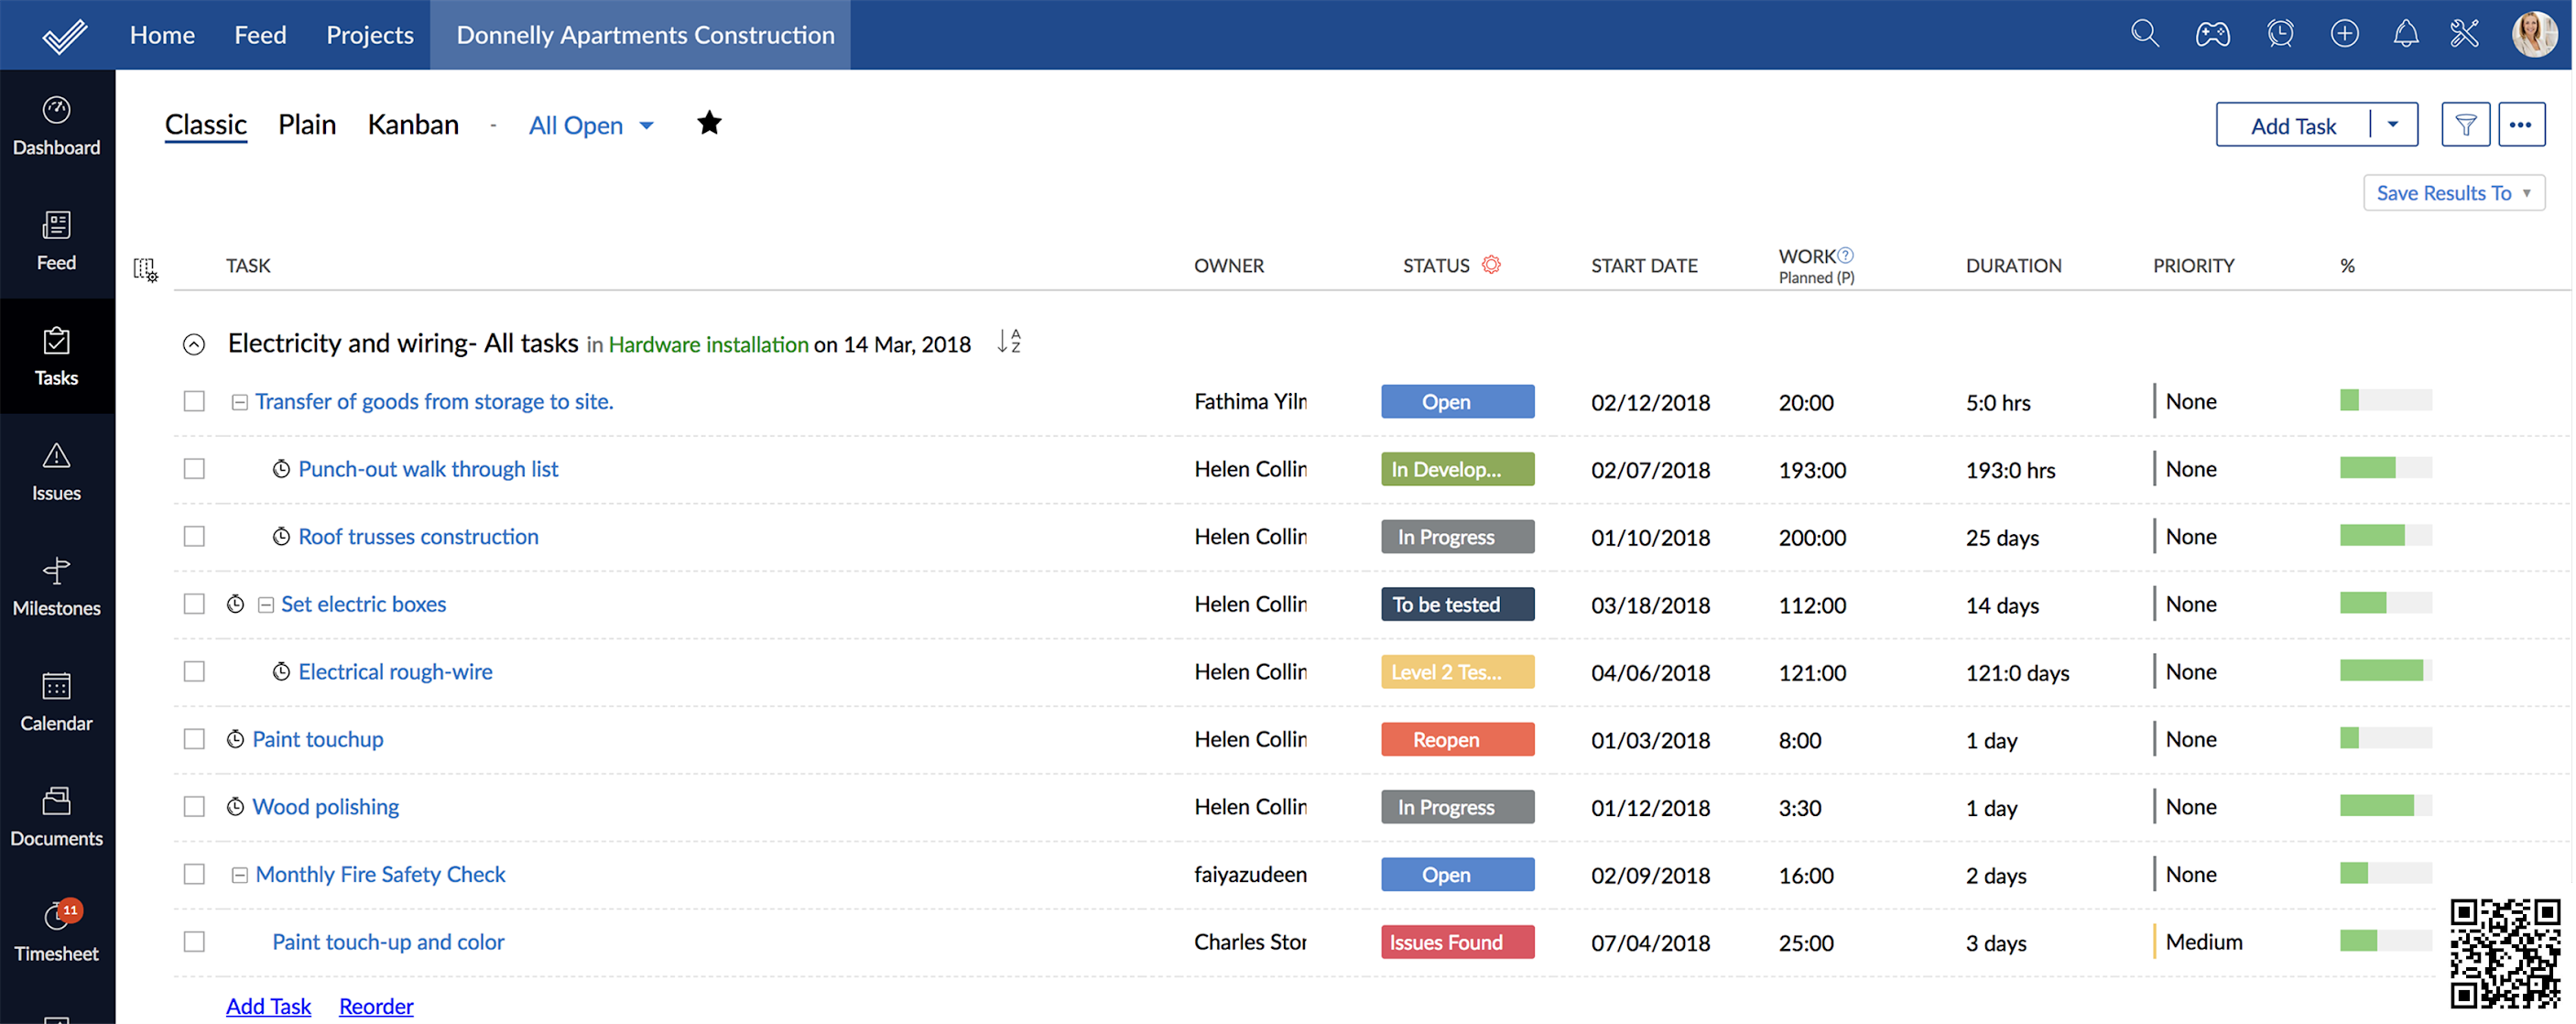Screen dimensions: 2576x1024
Task: Click the Add Task button
Action: coord(2293,125)
